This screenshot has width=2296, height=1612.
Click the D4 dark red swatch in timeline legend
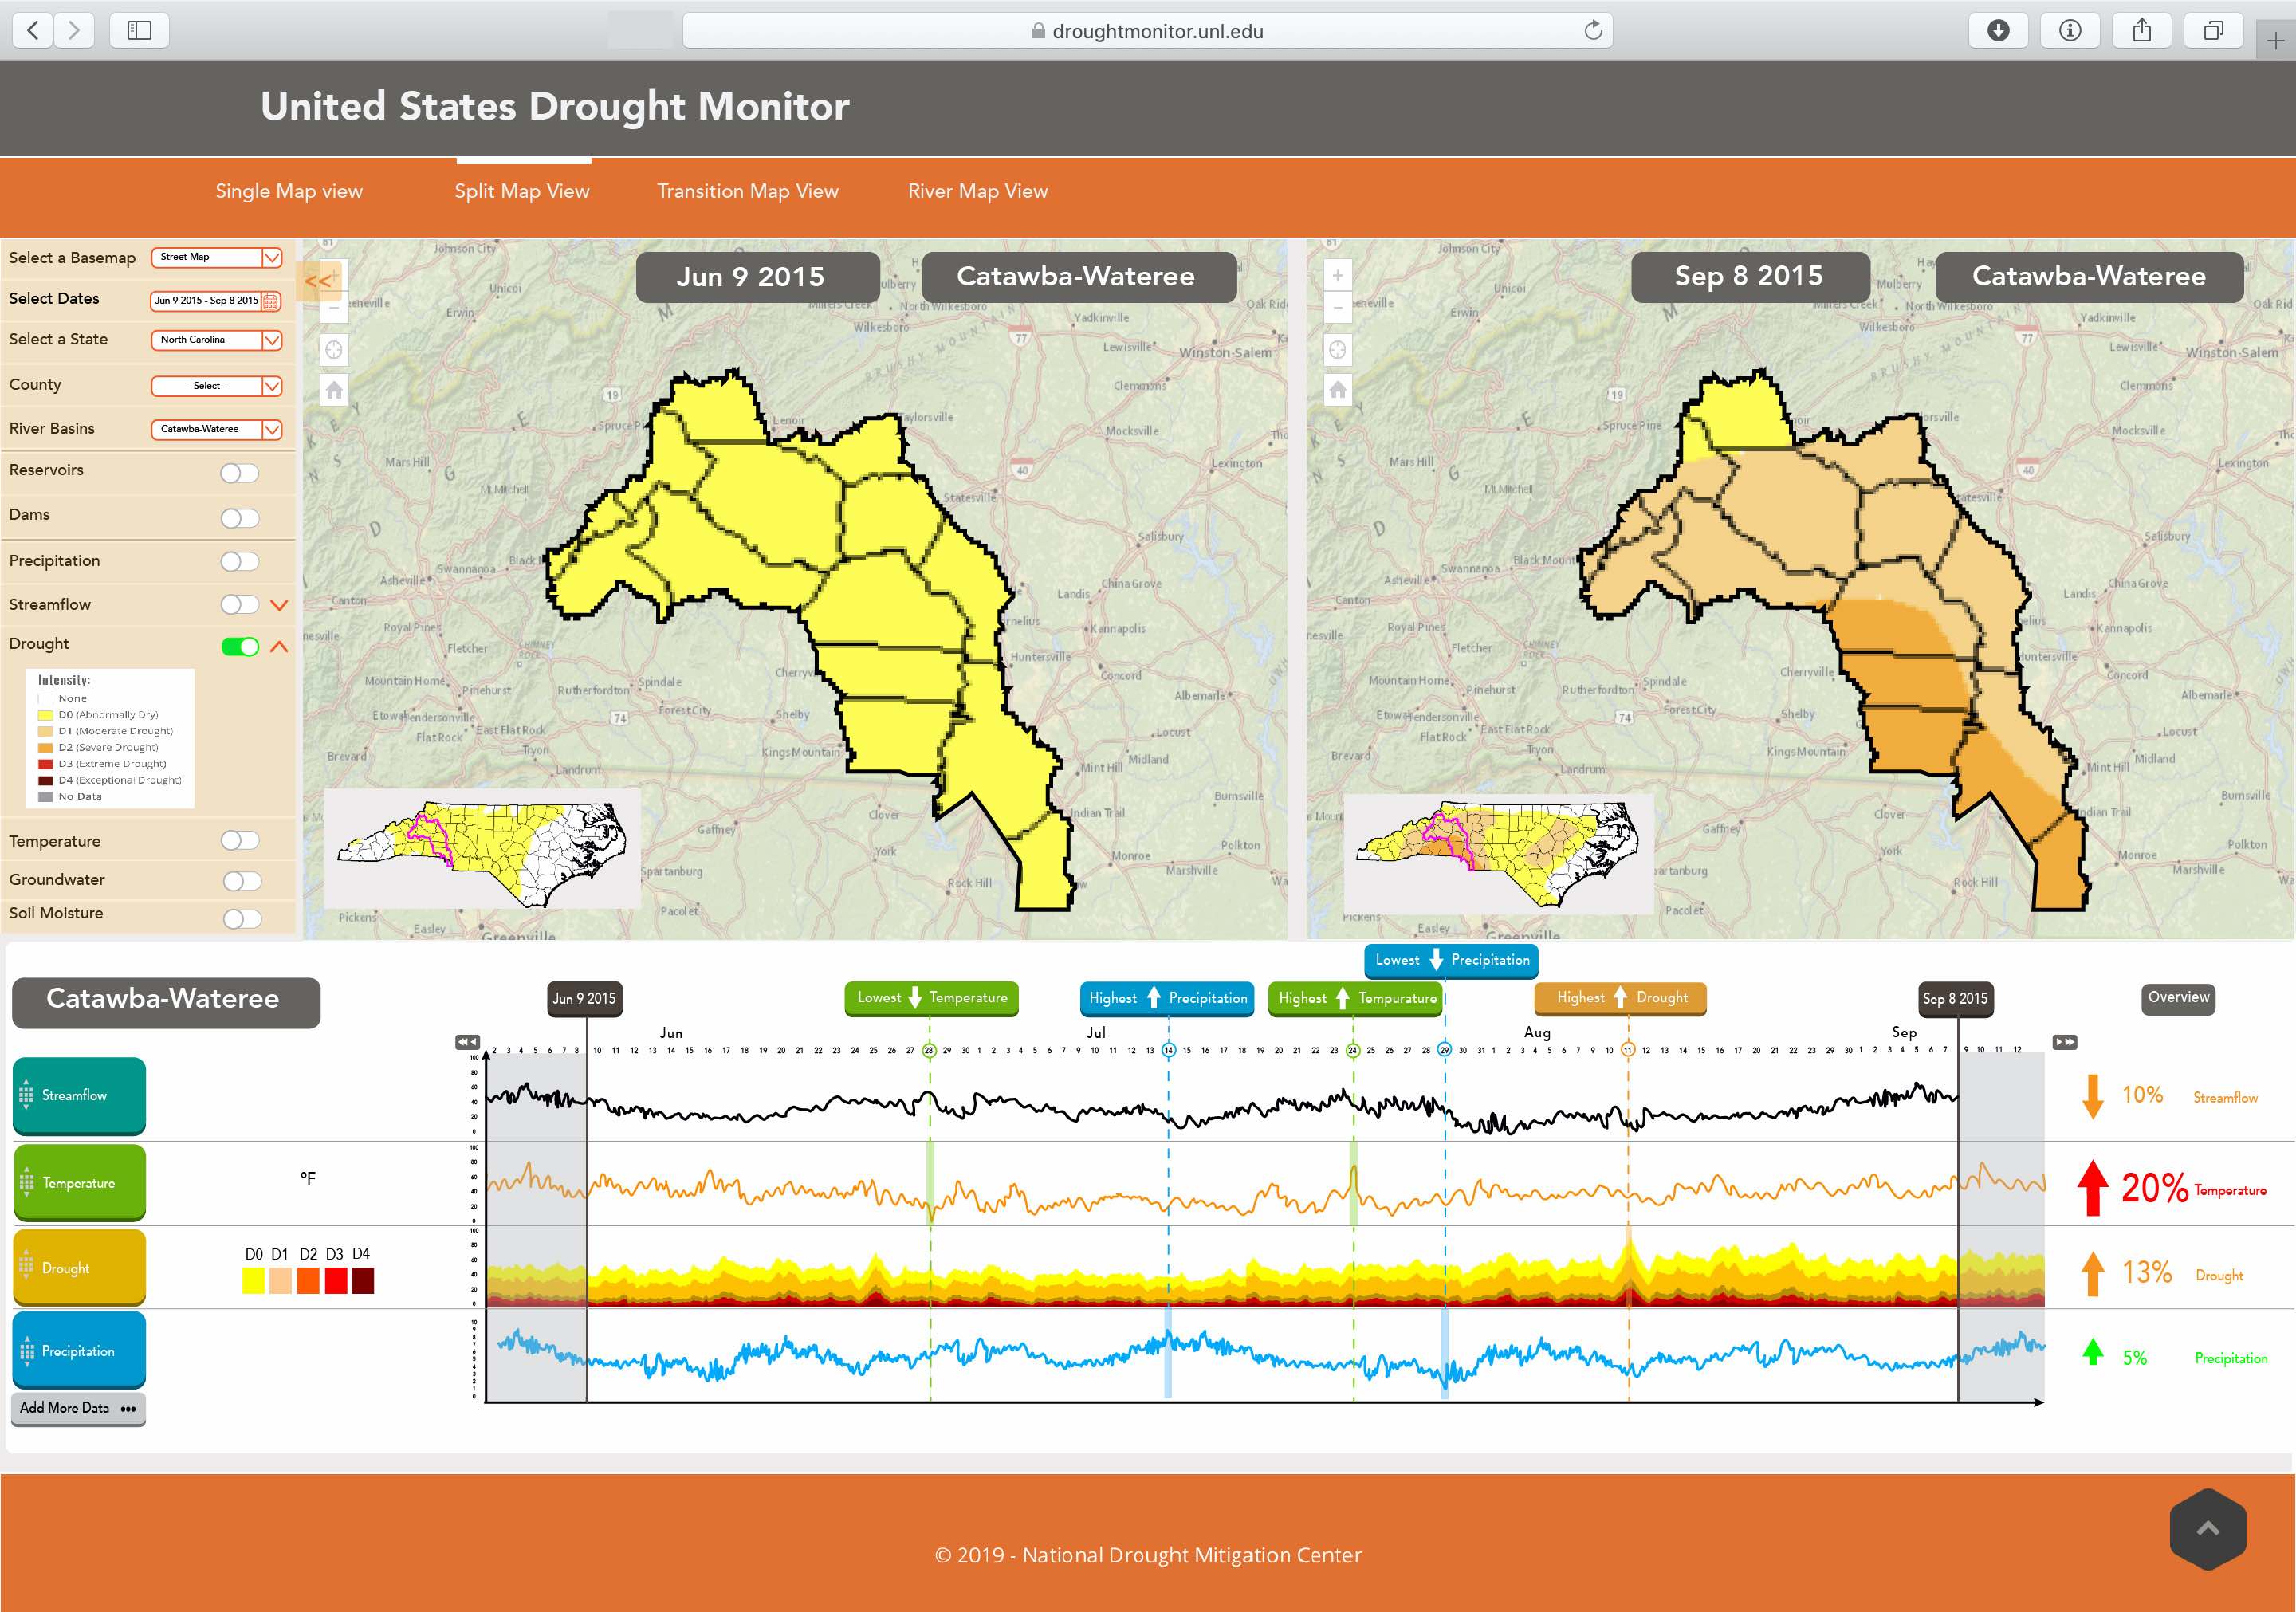(x=363, y=1281)
